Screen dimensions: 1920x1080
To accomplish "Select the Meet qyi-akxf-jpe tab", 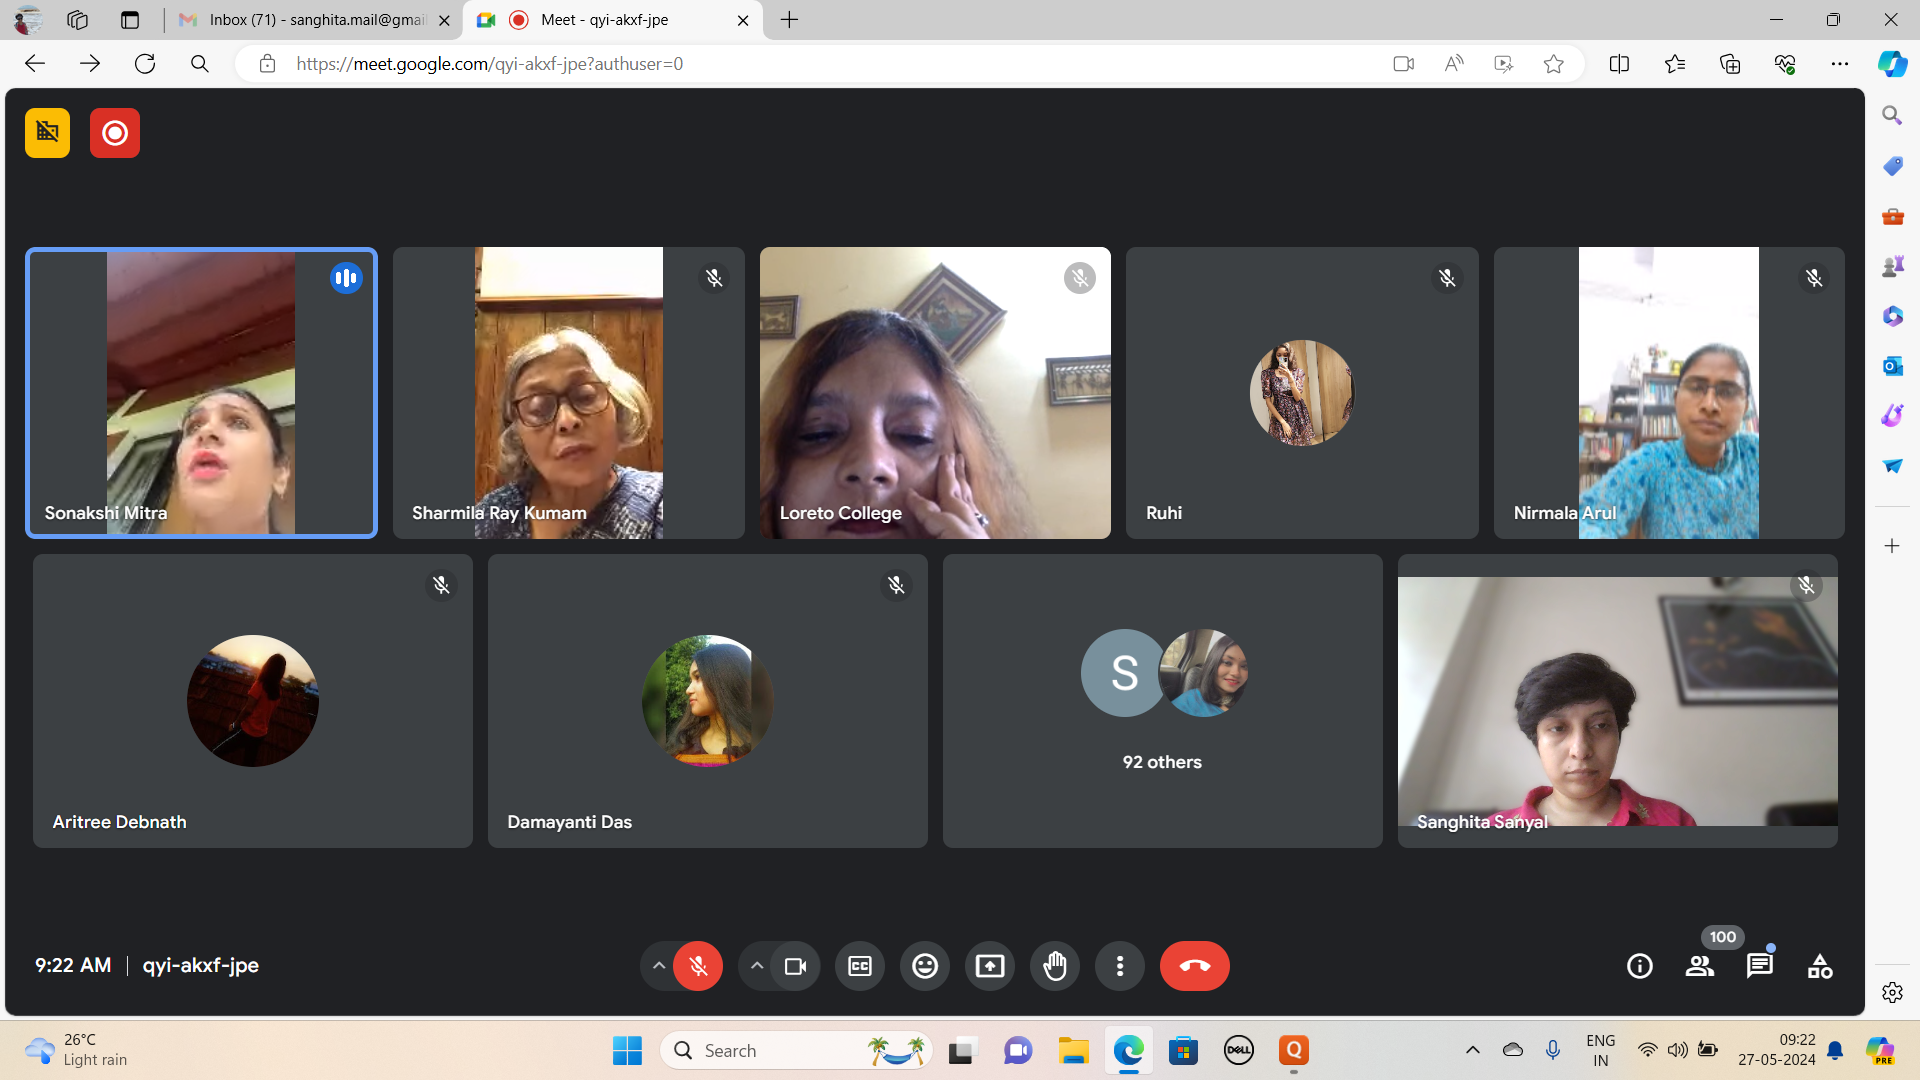I will [x=605, y=20].
